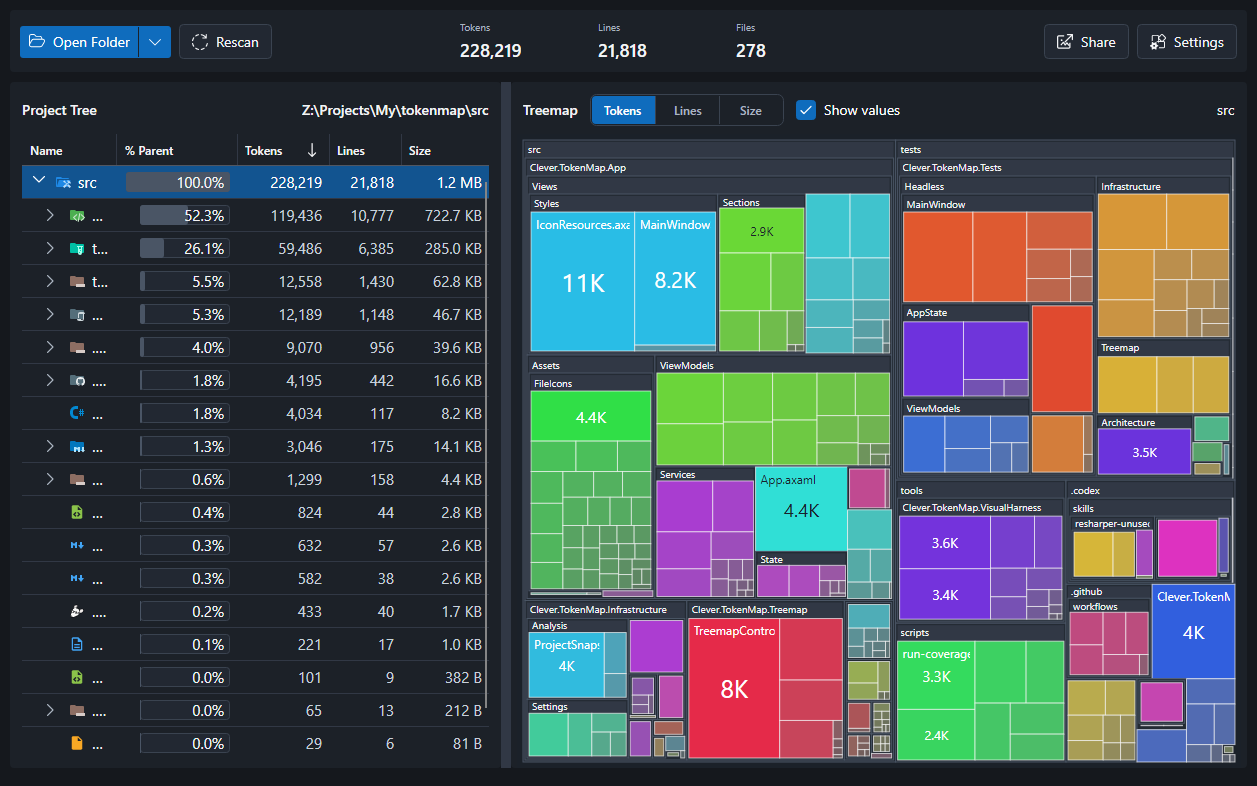This screenshot has width=1257, height=786.
Task: Click the document file icon on the 221-token row
Action: click(x=78, y=644)
